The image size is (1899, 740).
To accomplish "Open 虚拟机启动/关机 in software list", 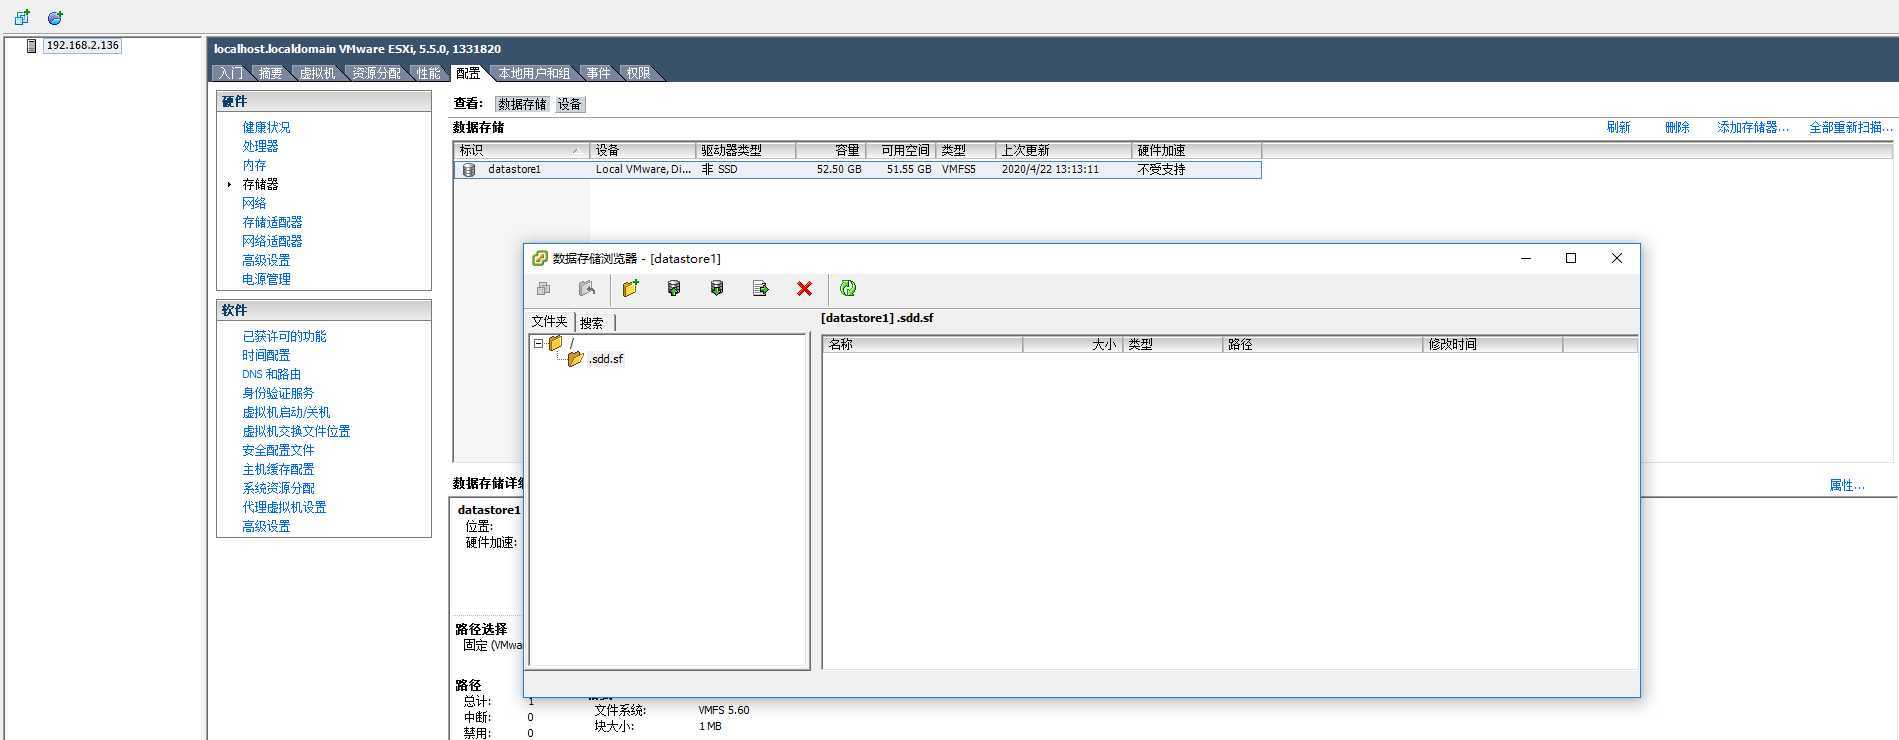I will click(286, 412).
